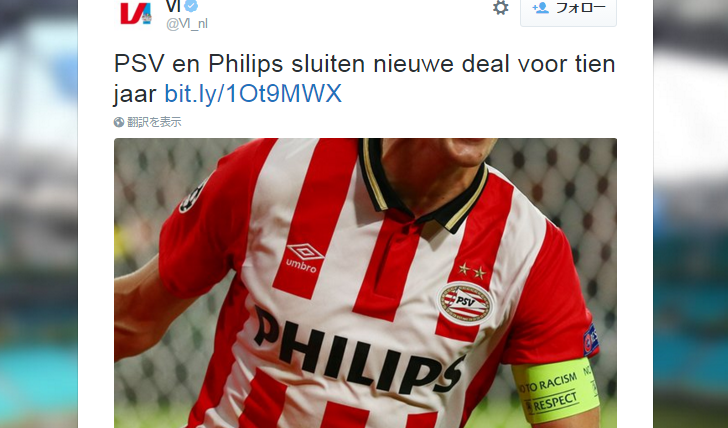Click the PSV club crest in the photo
The height and width of the screenshot is (428, 728).
pyautogui.click(x=465, y=303)
